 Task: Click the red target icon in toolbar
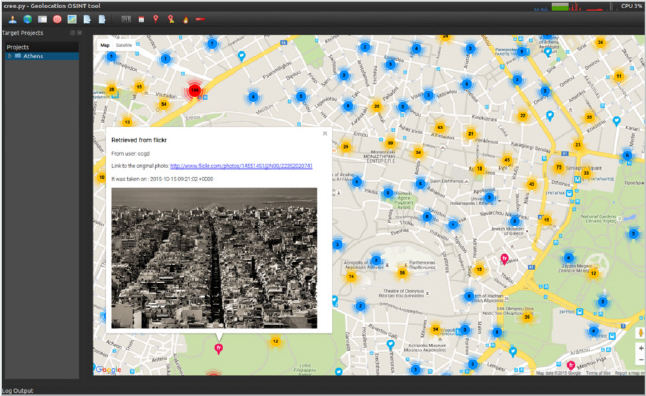coord(57,19)
